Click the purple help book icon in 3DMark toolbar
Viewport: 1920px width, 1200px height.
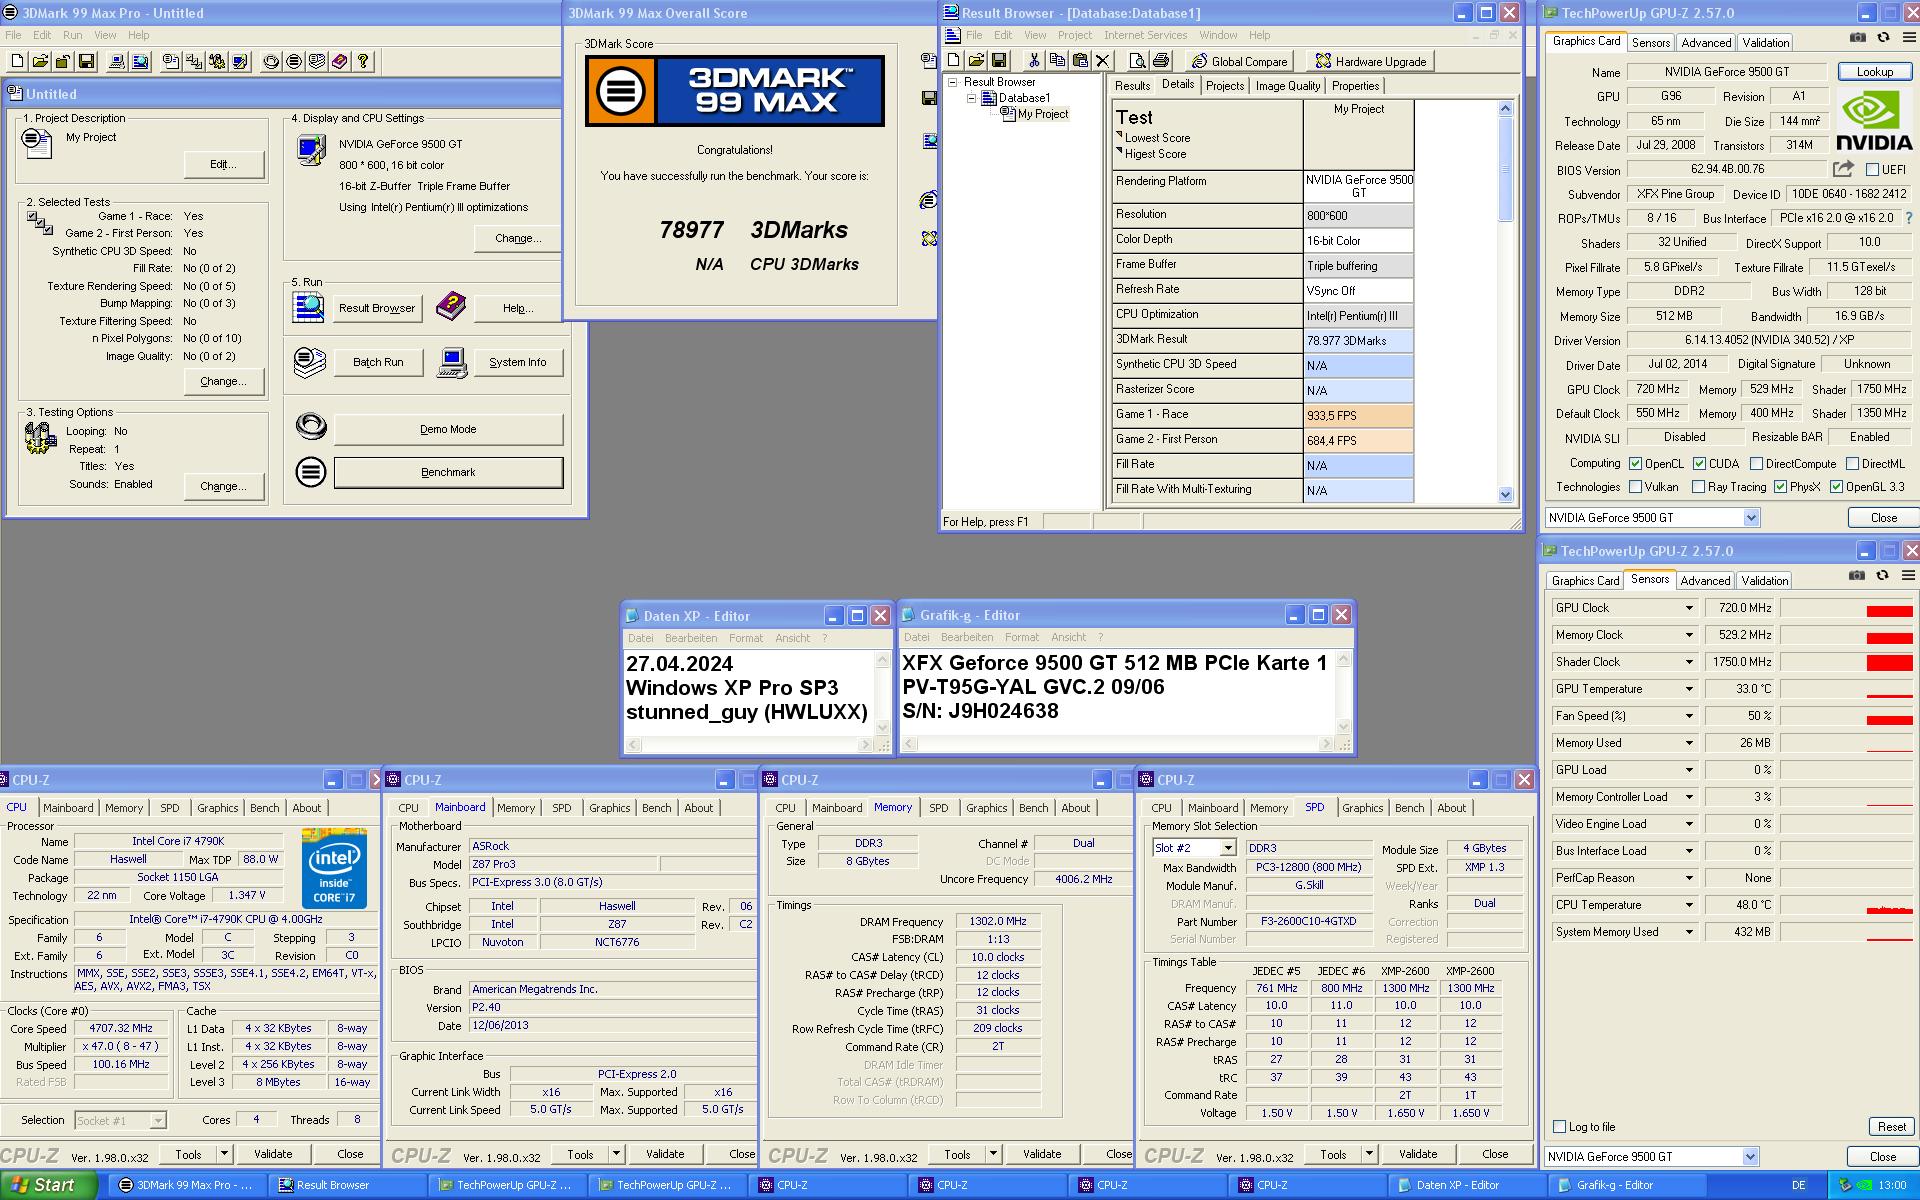pos(340,61)
